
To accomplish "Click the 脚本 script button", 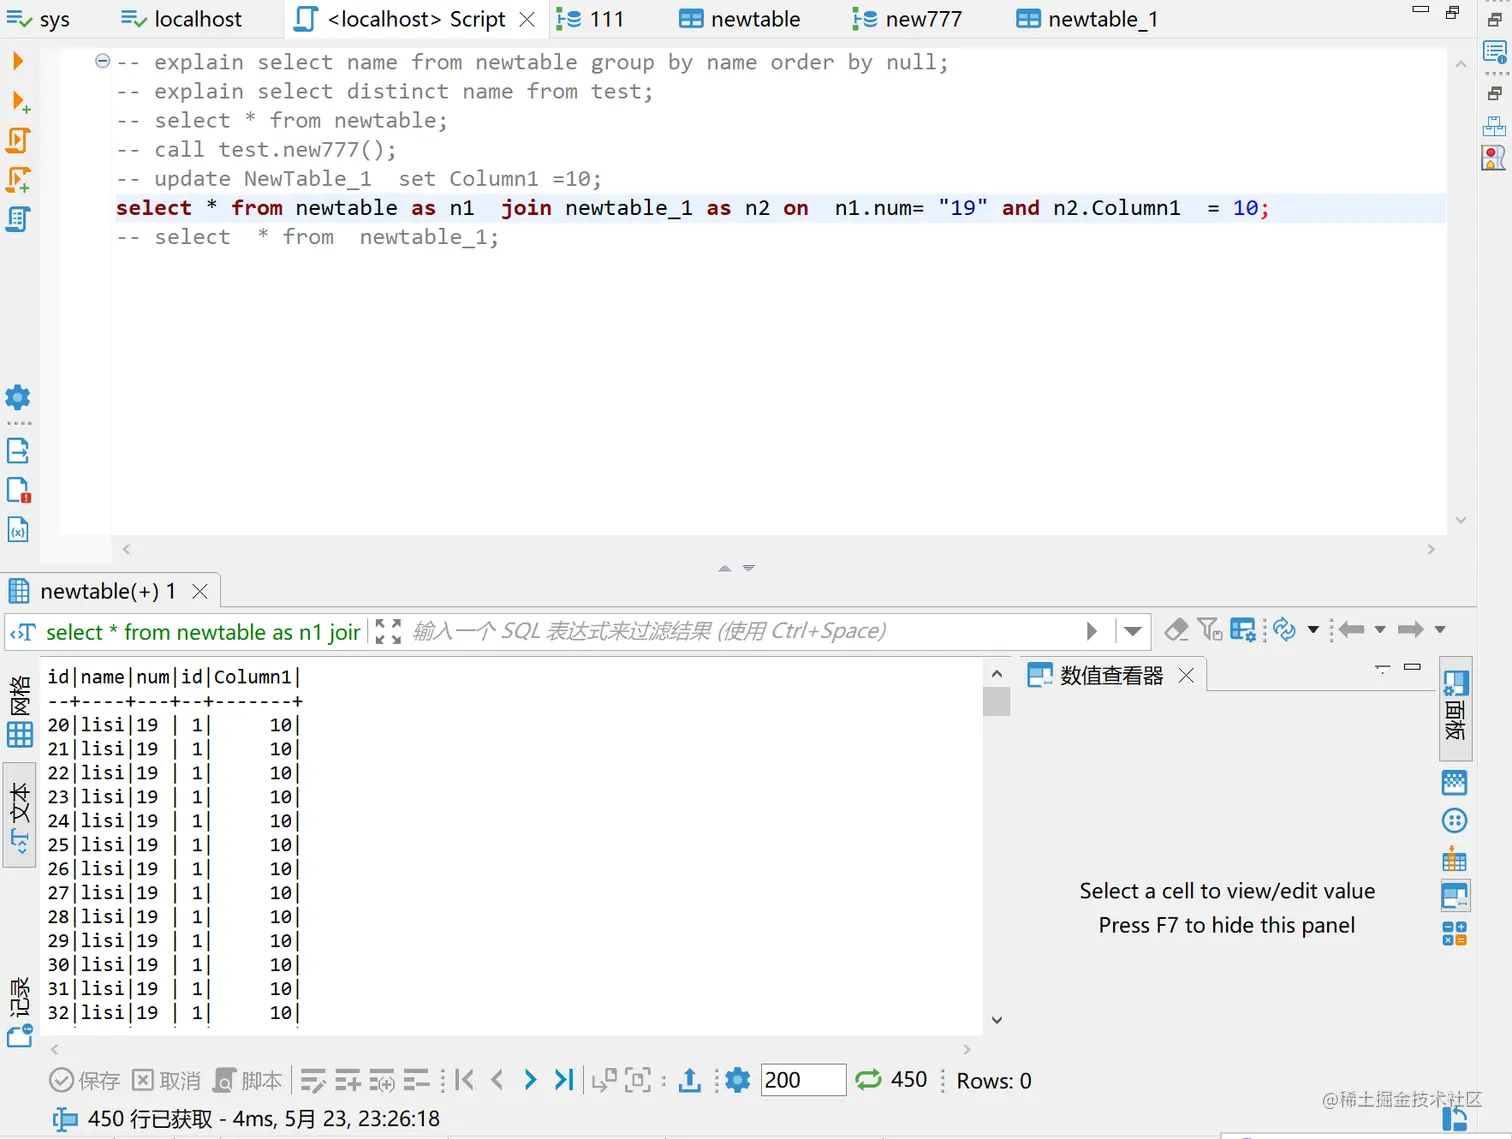I will click(x=249, y=1080).
